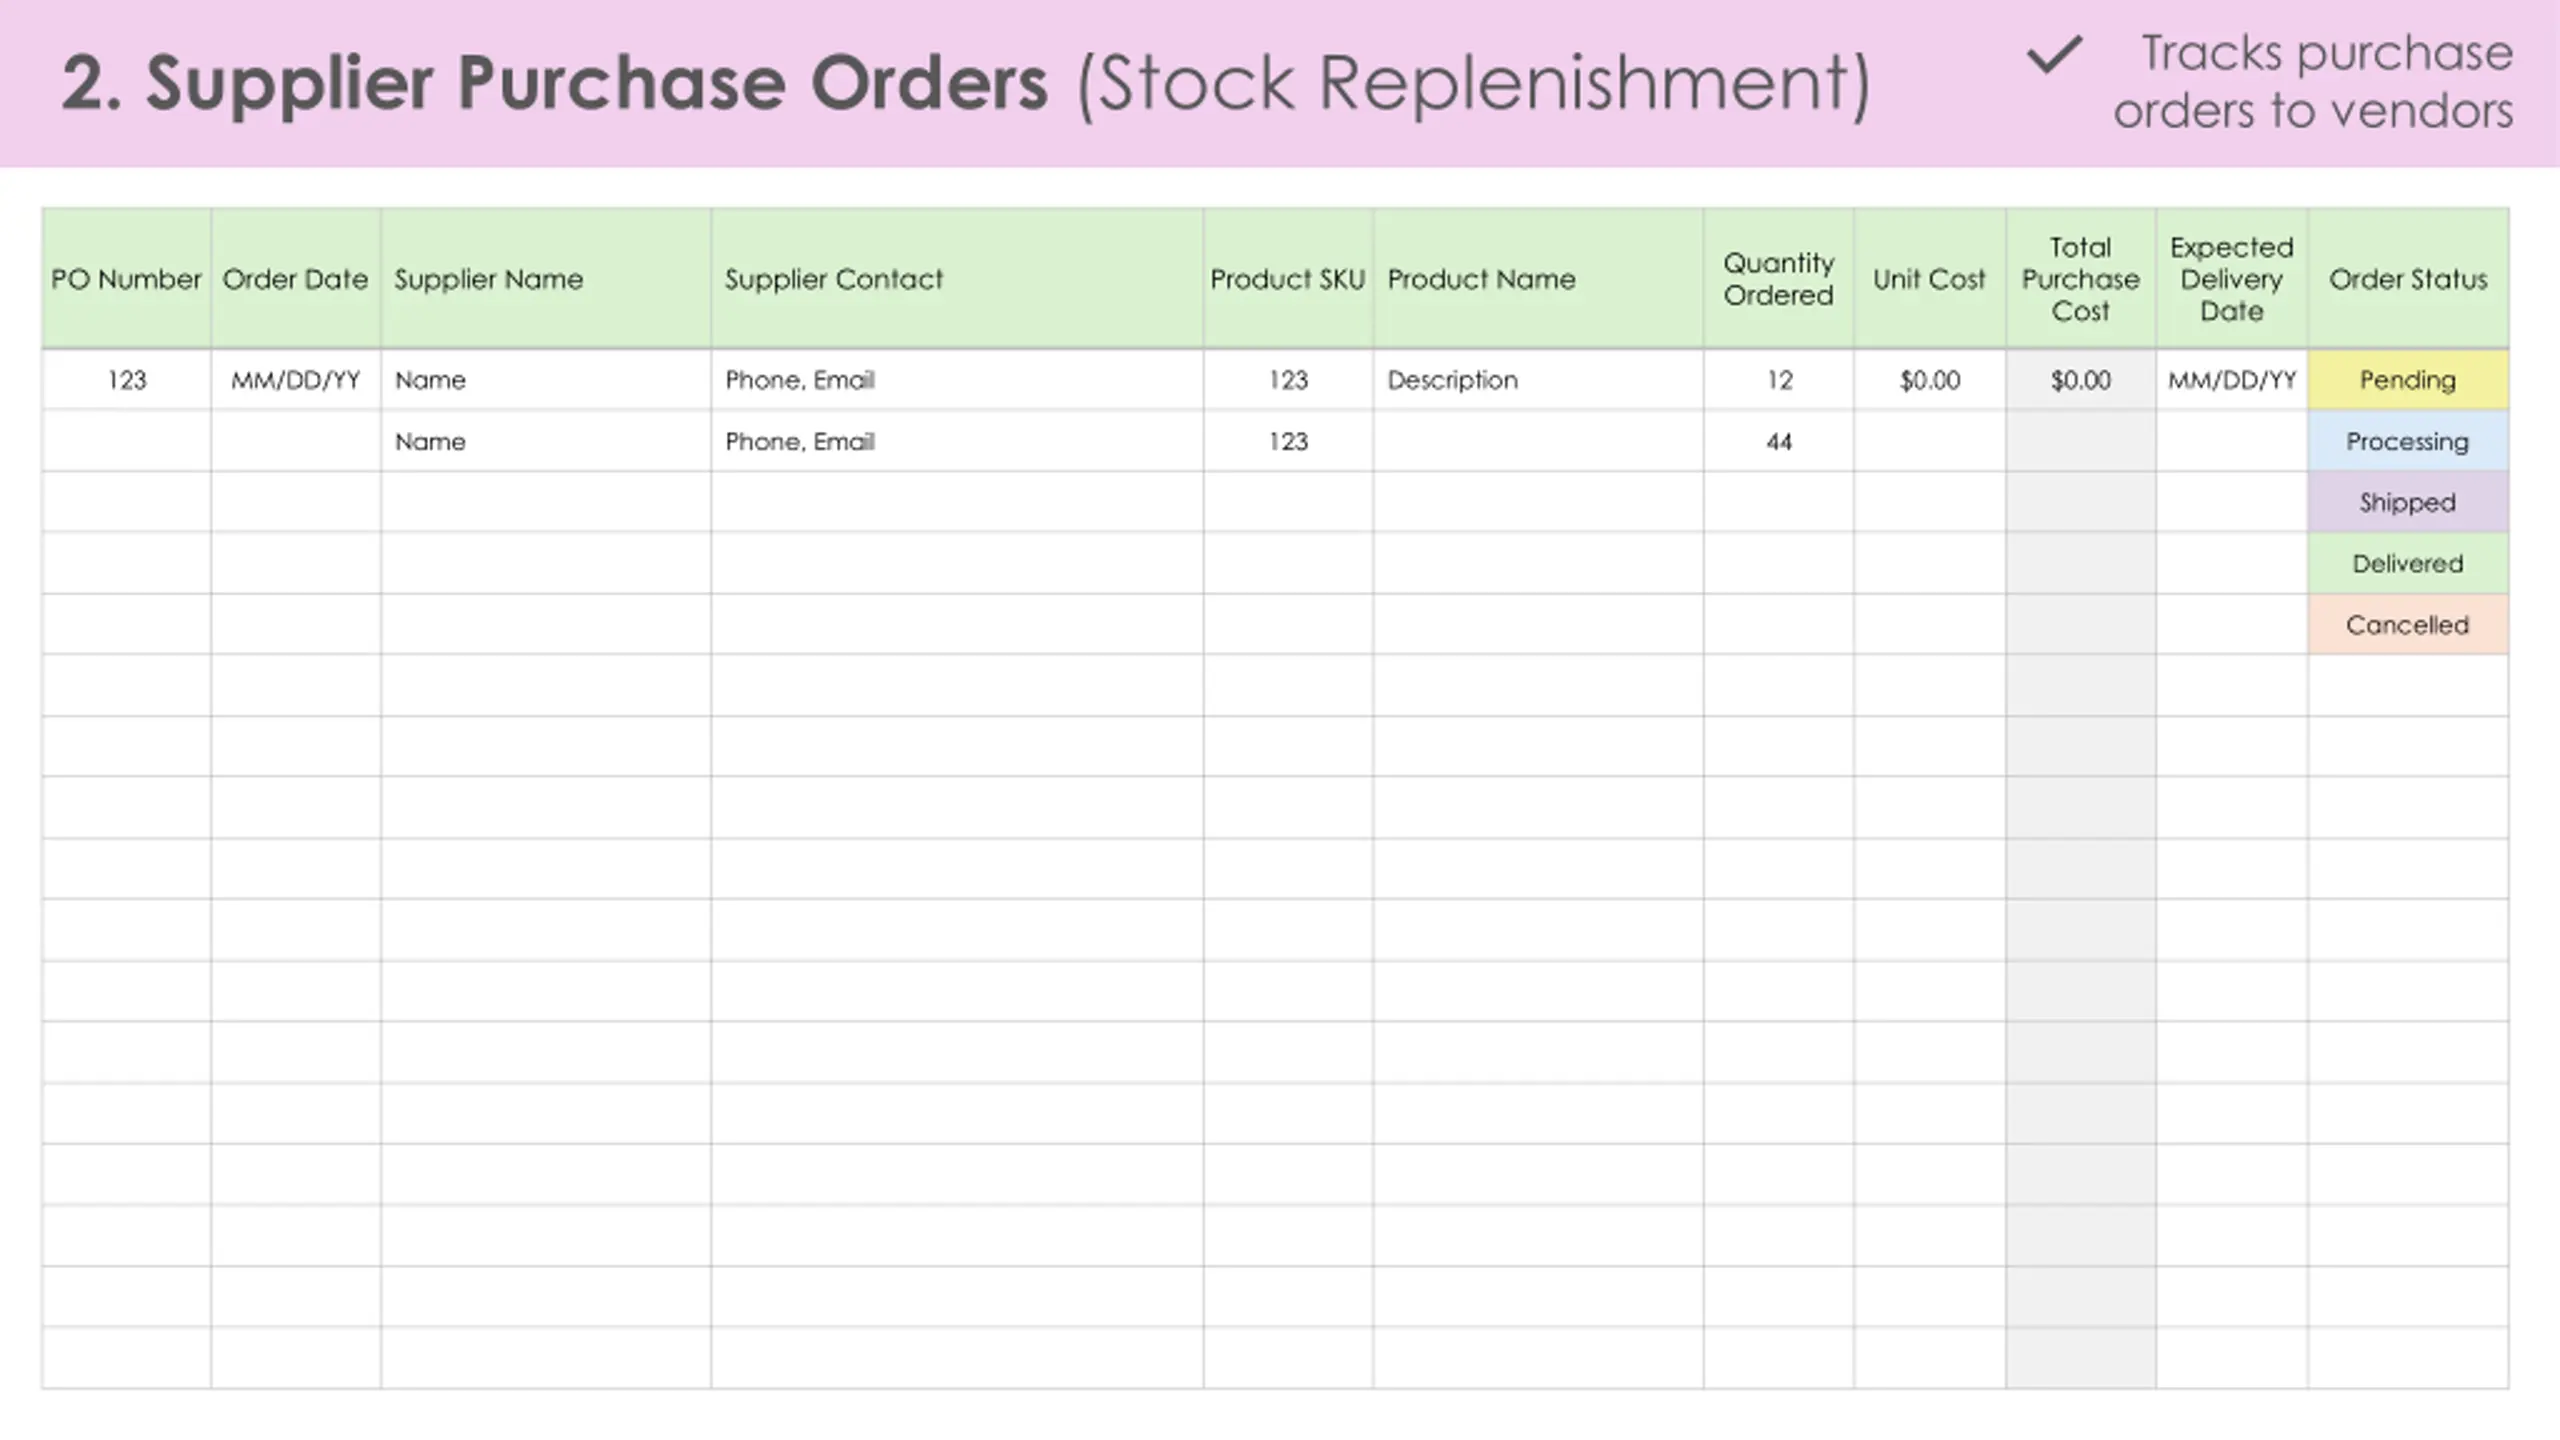Select the Supplier Name header cell
The image size is (2560, 1440).
pos(546,279)
